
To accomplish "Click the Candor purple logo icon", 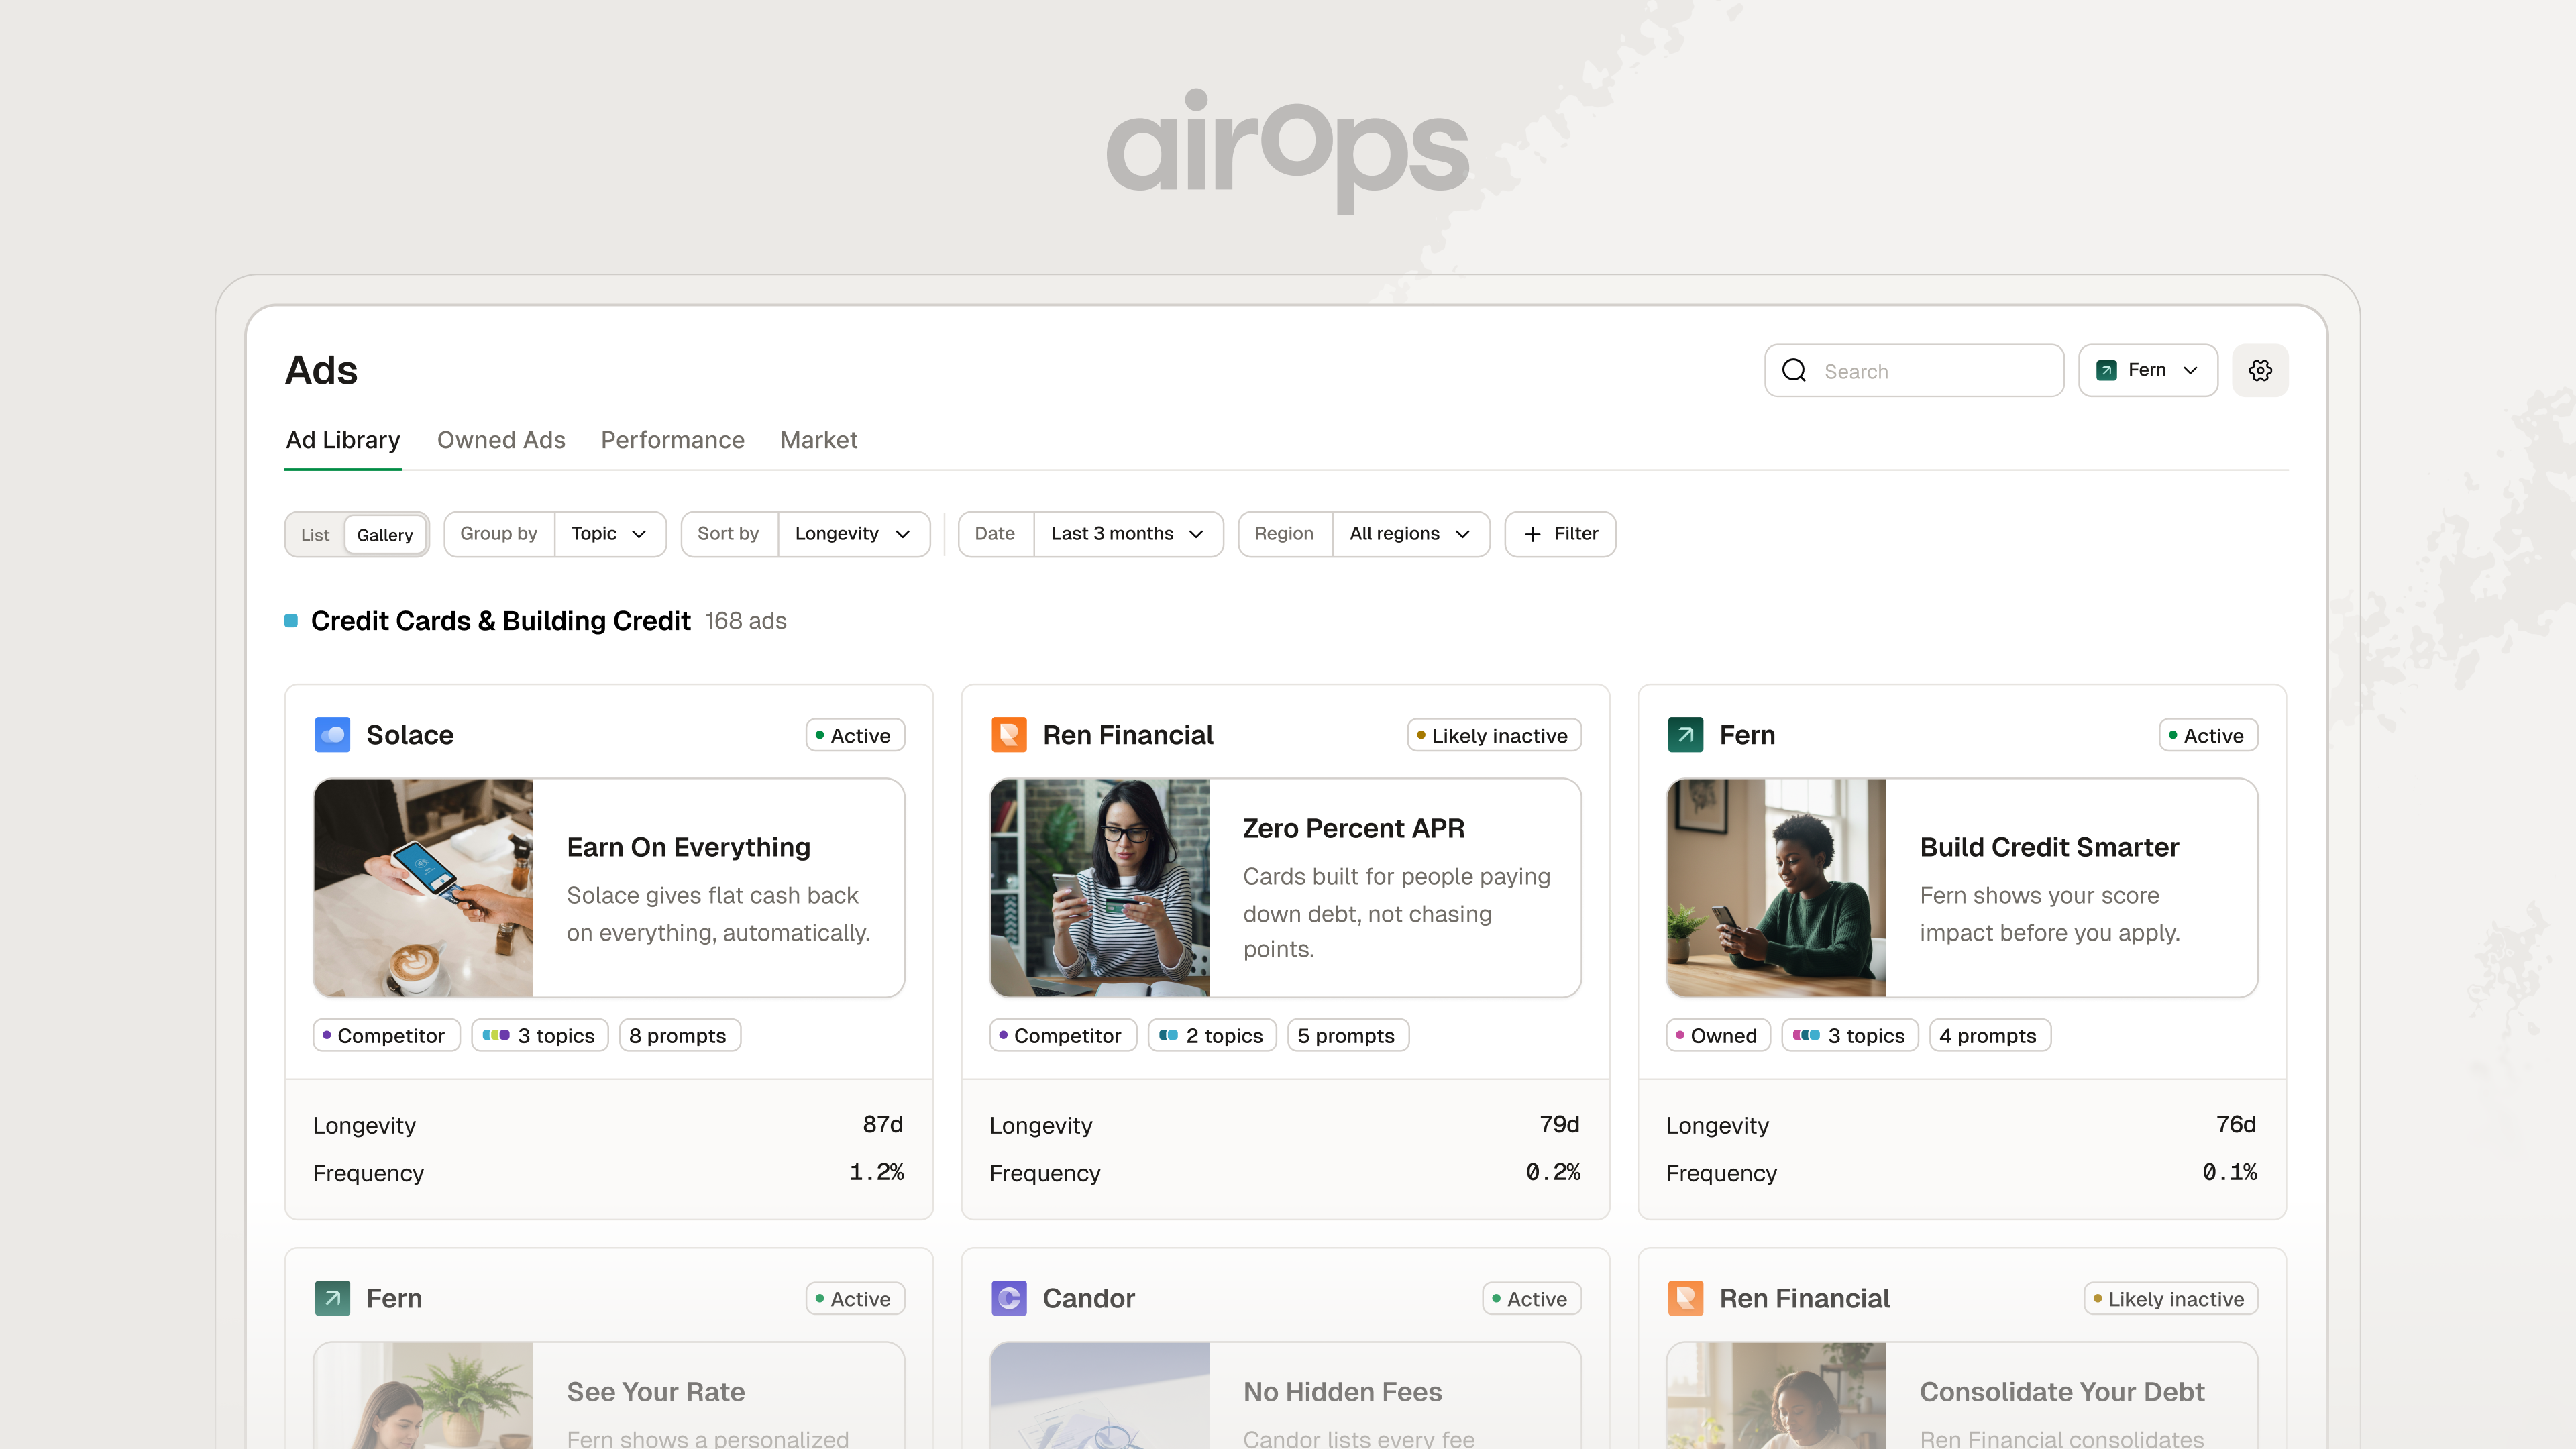I will (x=1009, y=1298).
